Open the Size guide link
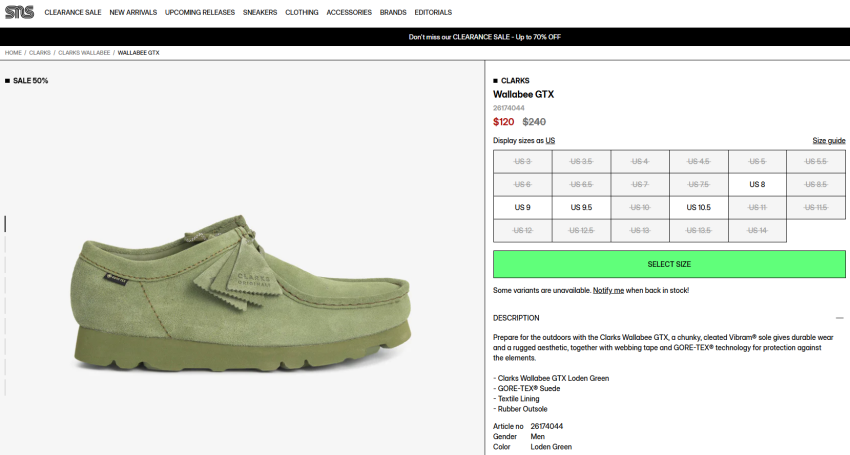The height and width of the screenshot is (455, 850). click(828, 140)
